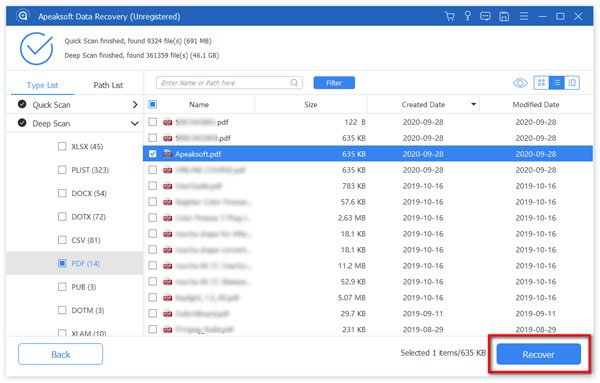Image resolution: width=600 pixels, height=383 pixels.
Task: Check the DOTX (72) type checkbox
Action: click(x=62, y=217)
